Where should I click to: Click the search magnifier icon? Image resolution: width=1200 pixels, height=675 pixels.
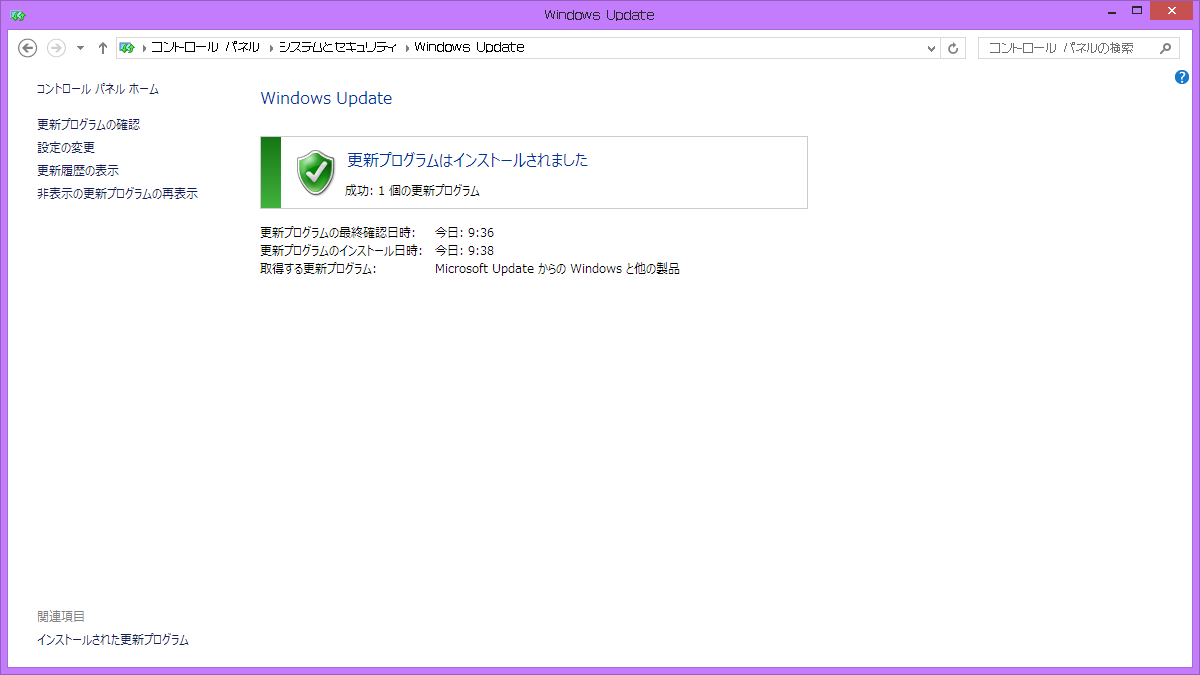(1166, 48)
